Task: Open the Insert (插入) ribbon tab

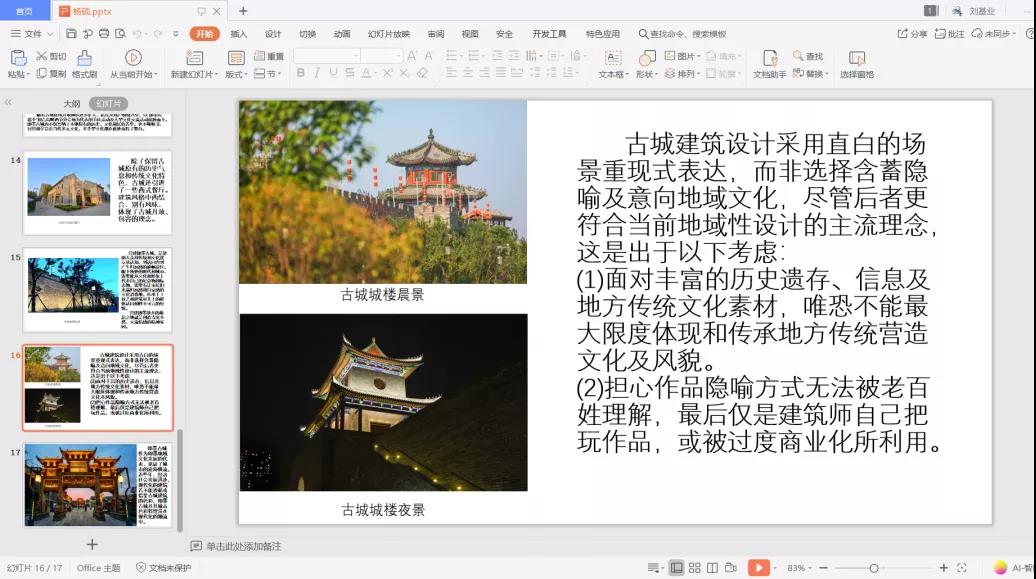Action: pyautogui.click(x=238, y=34)
